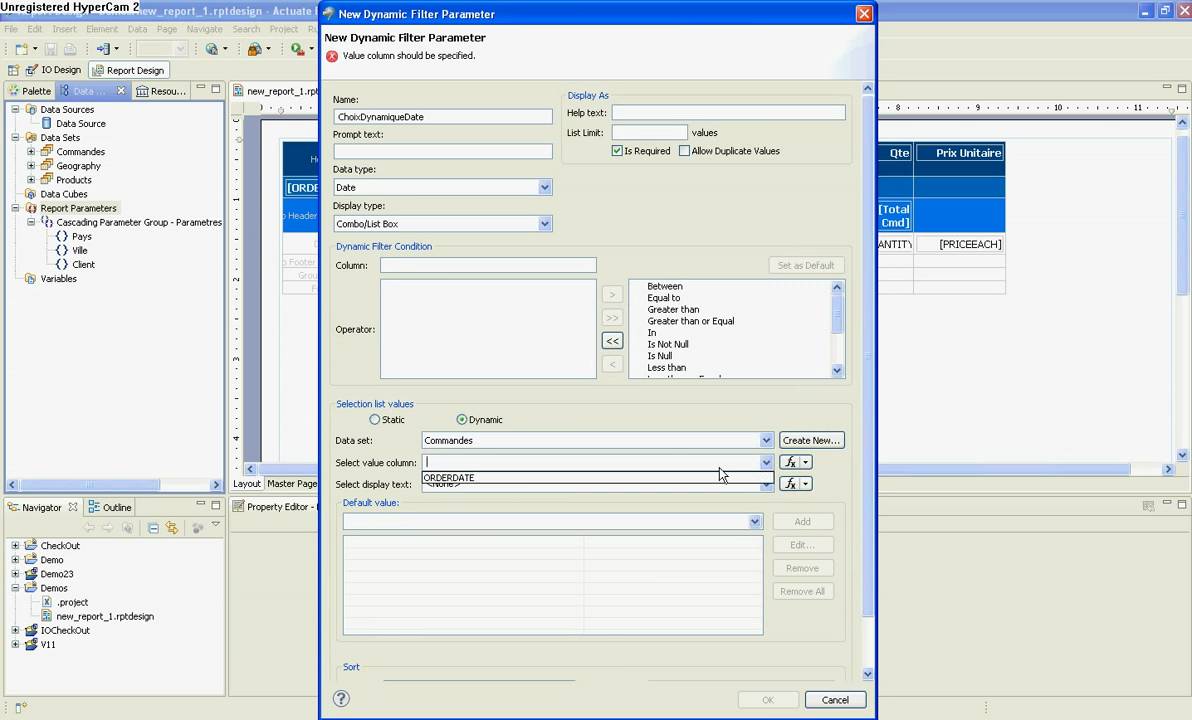Image resolution: width=1192 pixels, height=720 pixels.
Task: Collapse the Report Parameters node
Action: click(x=15, y=208)
